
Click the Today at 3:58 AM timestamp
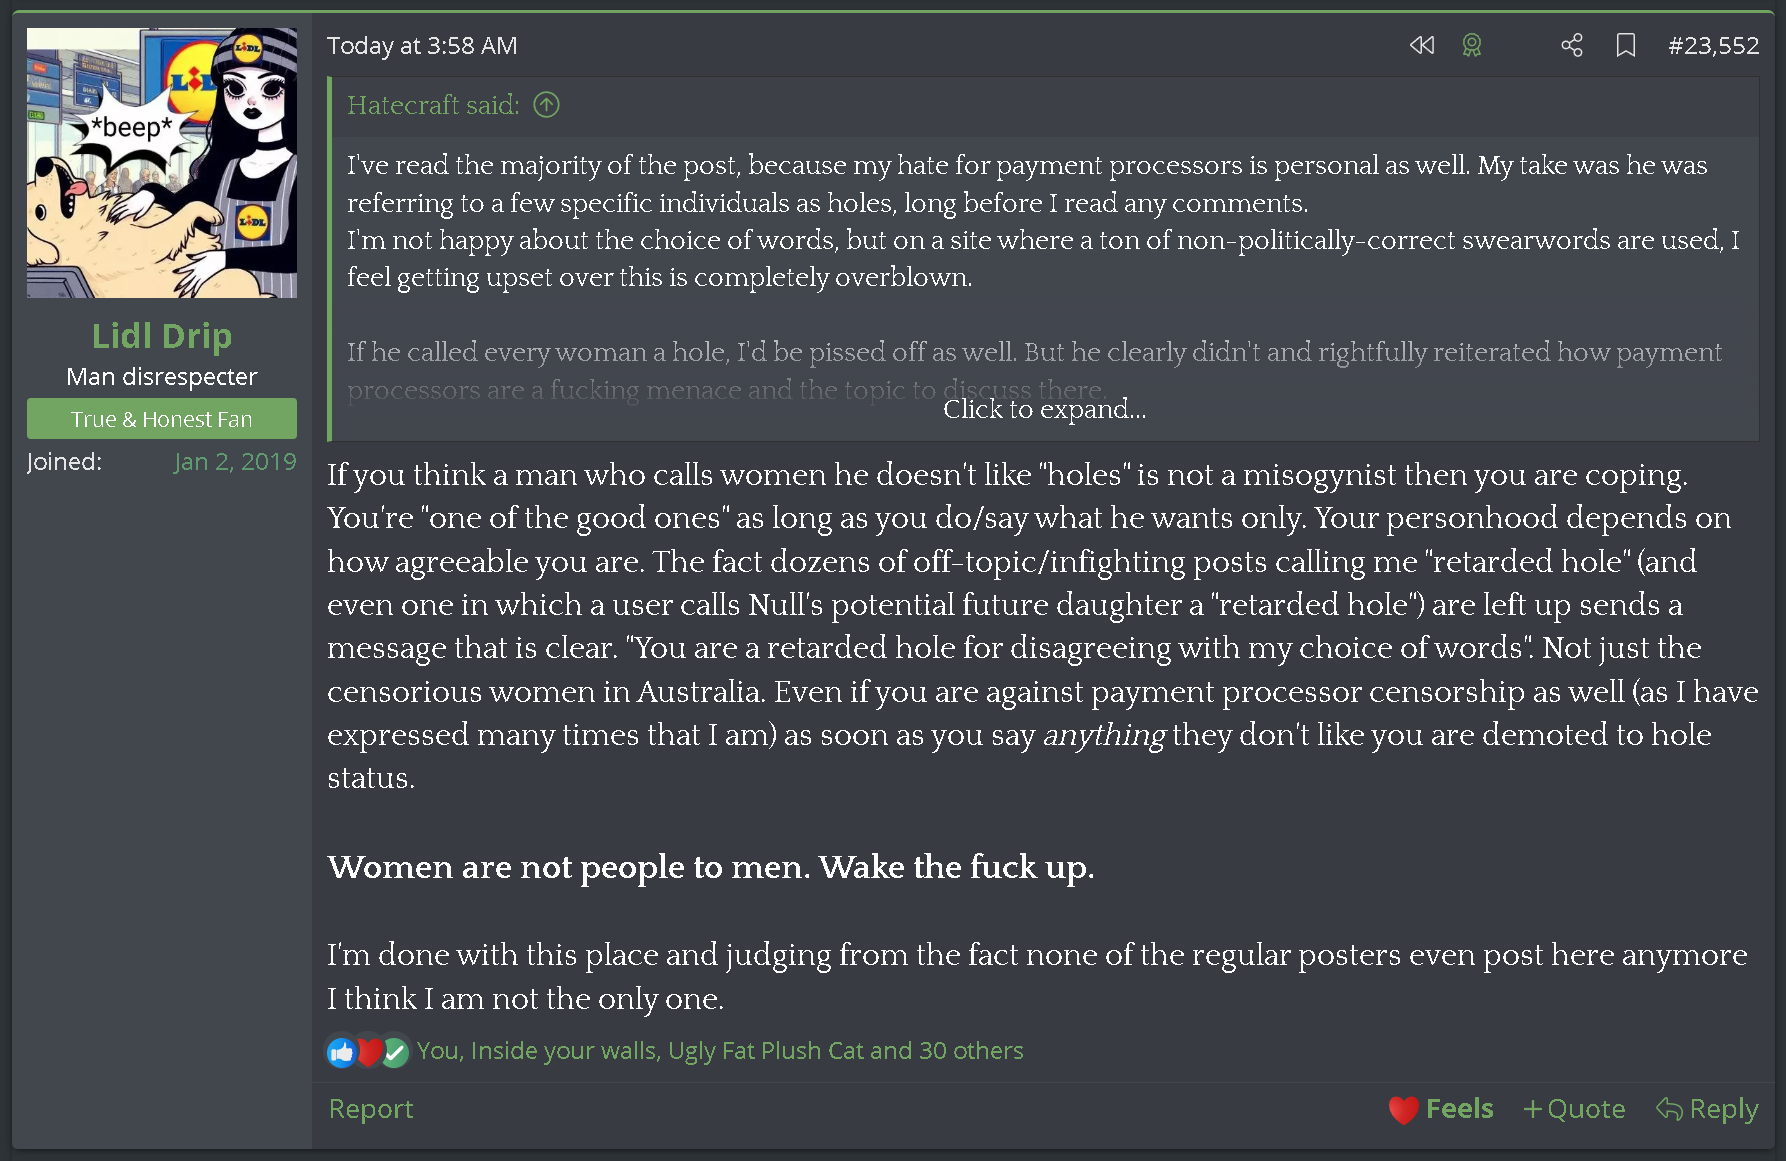[422, 46]
